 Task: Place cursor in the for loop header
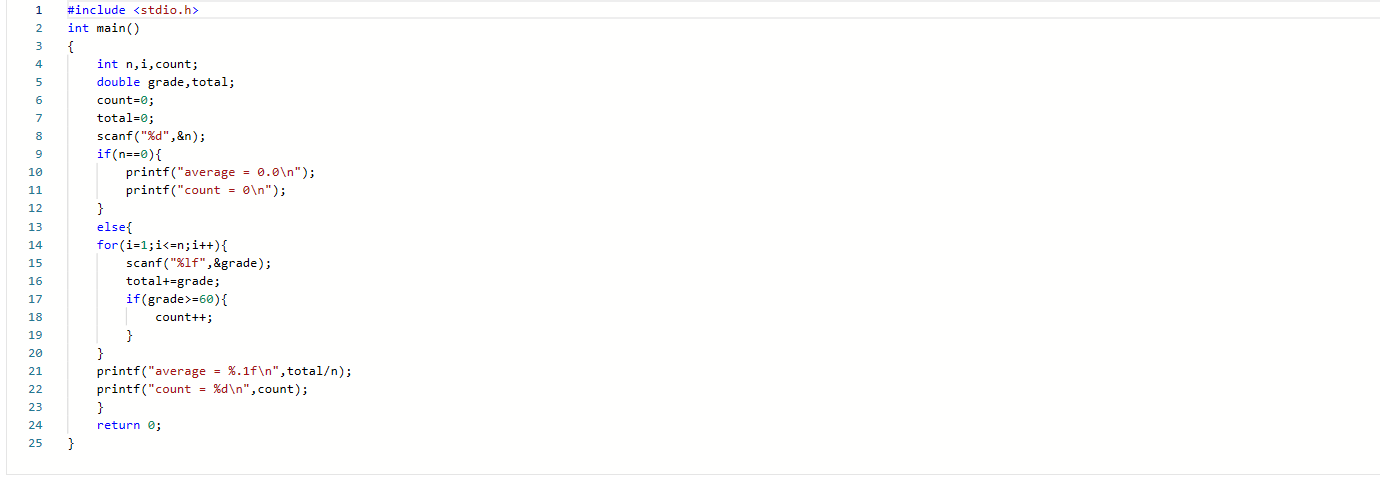(x=162, y=245)
